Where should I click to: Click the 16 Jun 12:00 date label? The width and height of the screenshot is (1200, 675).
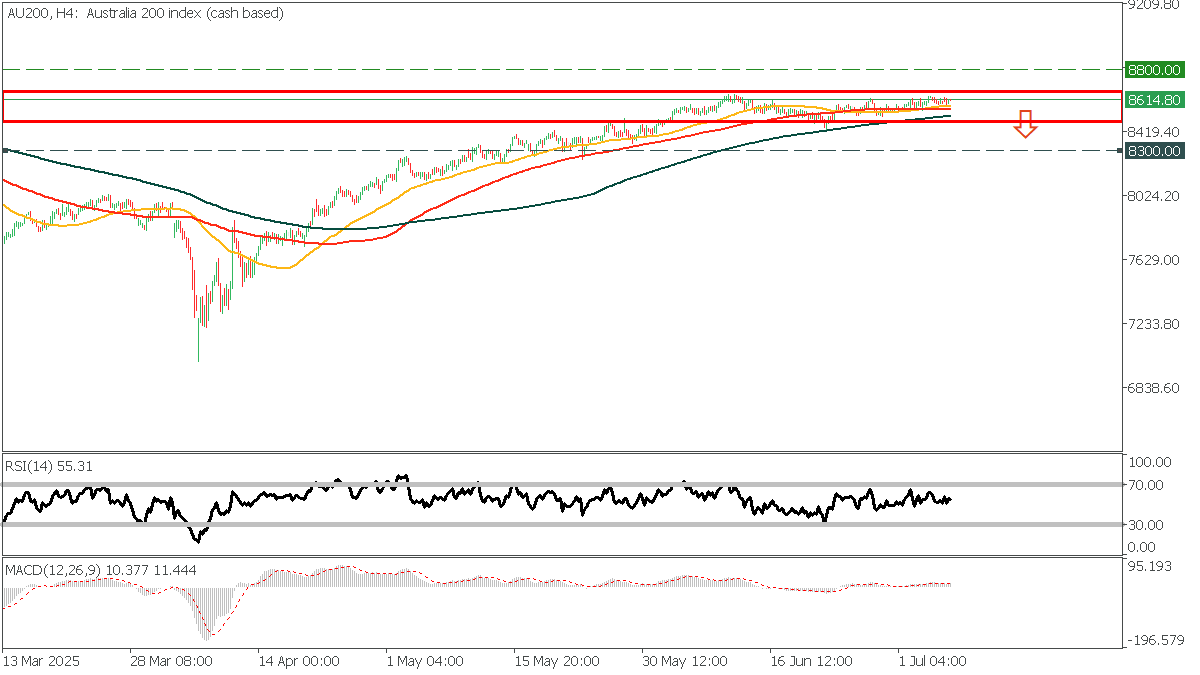[x=811, y=661]
